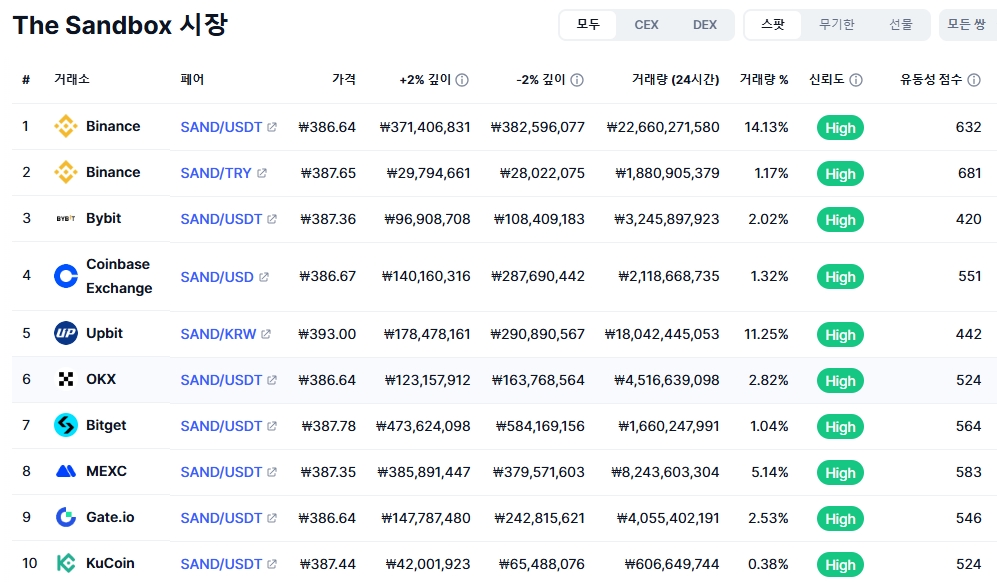Open the Bybit exchange name link

tap(104, 218)
